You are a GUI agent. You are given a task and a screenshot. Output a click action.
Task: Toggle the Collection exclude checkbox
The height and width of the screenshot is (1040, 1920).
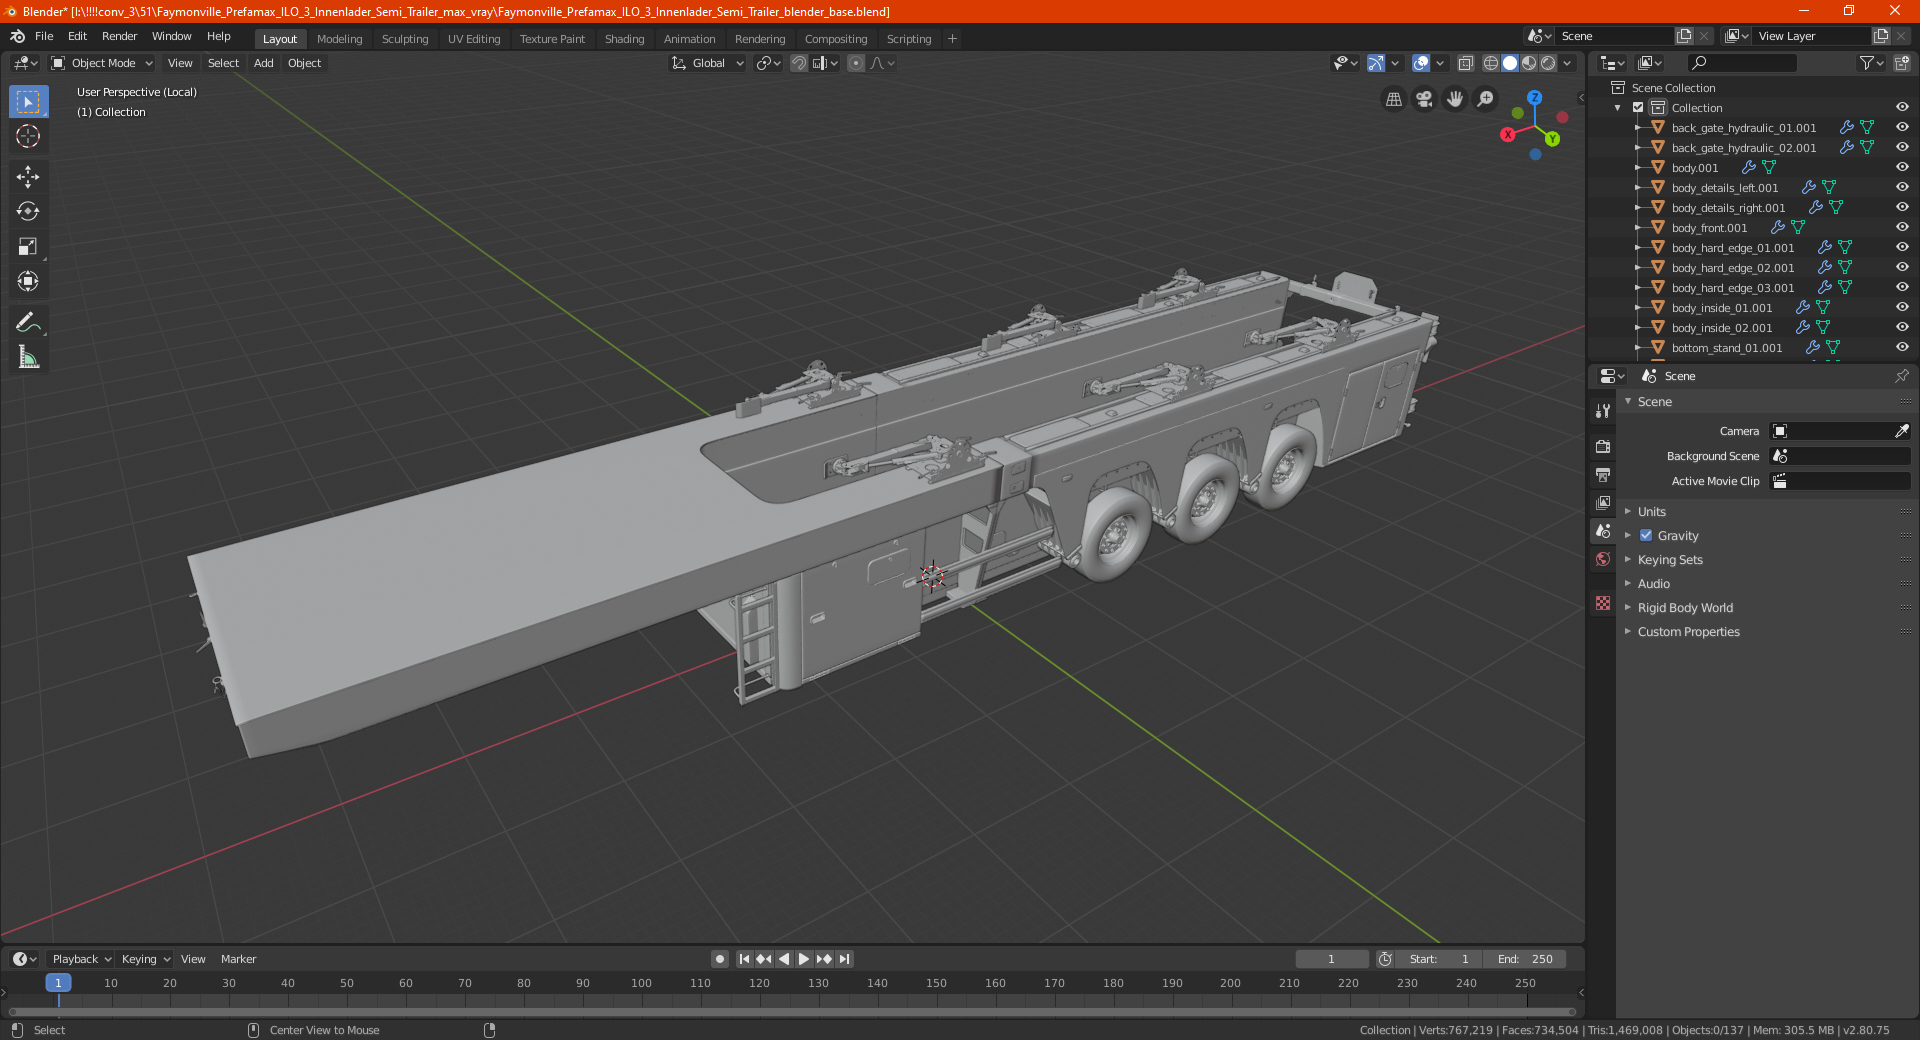coord(1638,108)
